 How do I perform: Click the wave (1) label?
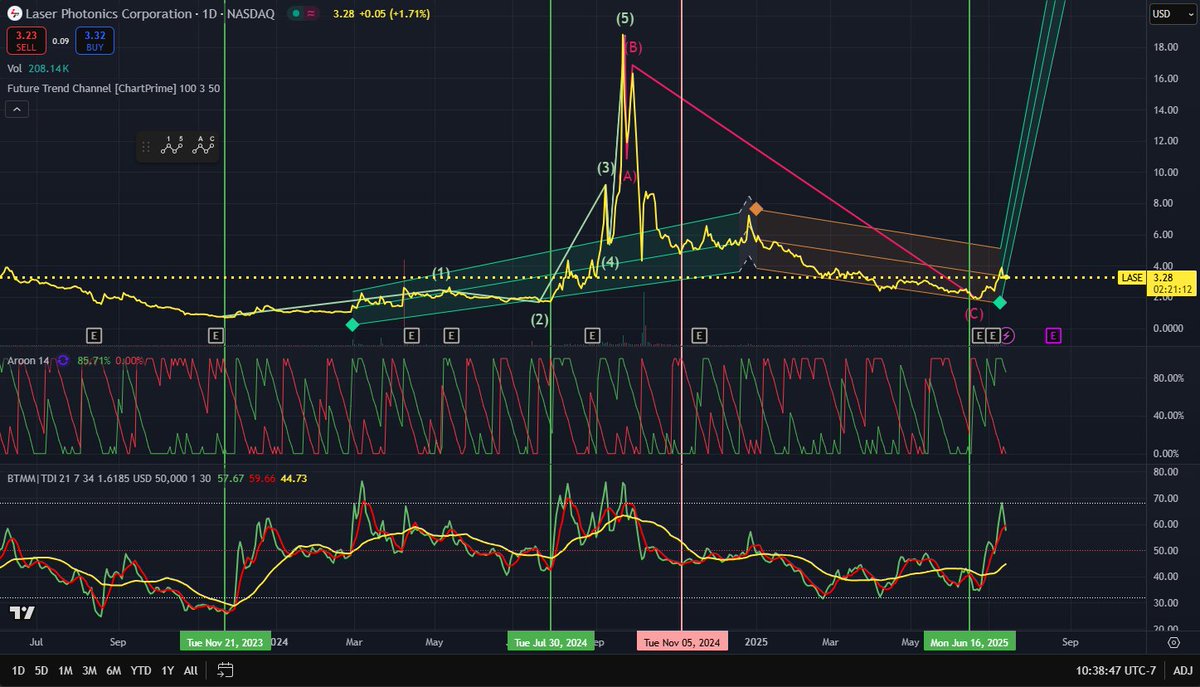441,273
